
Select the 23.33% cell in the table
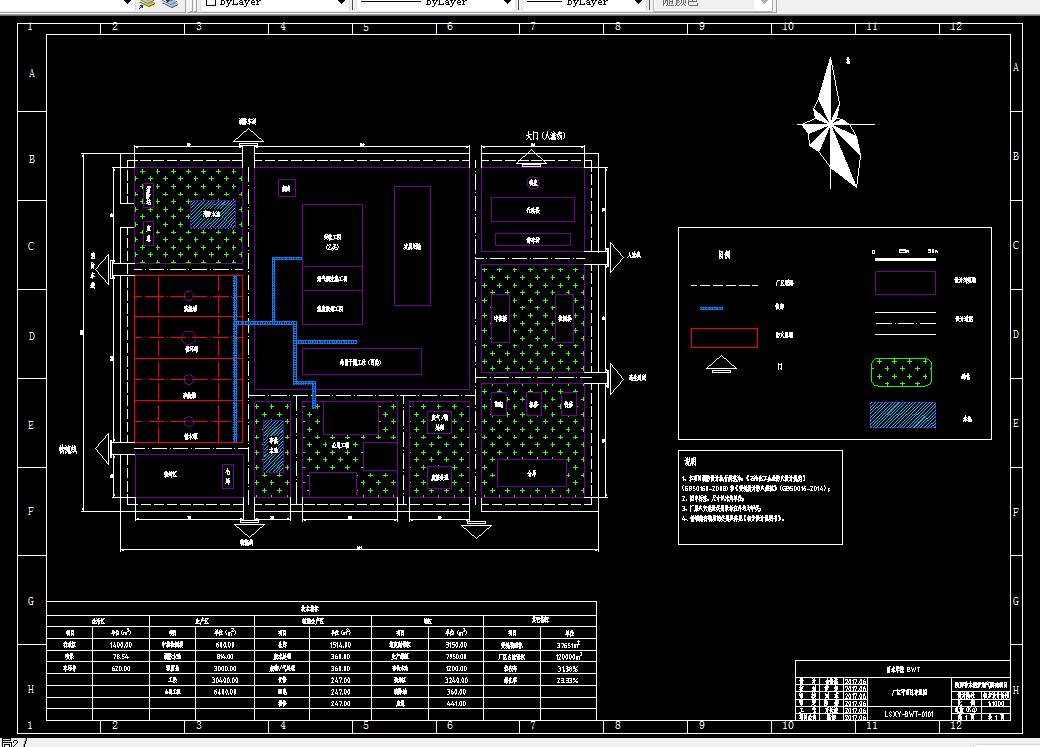[568, 681]
